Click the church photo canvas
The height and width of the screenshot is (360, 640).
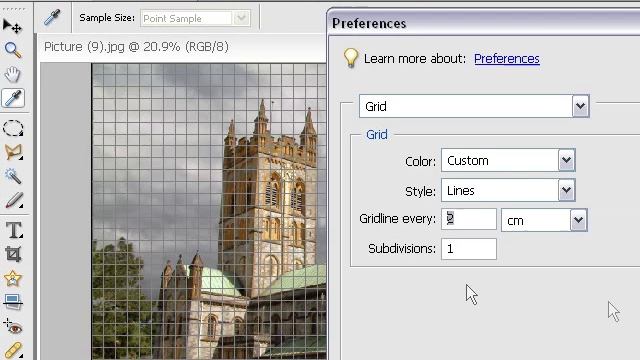[x=209, y=211]
